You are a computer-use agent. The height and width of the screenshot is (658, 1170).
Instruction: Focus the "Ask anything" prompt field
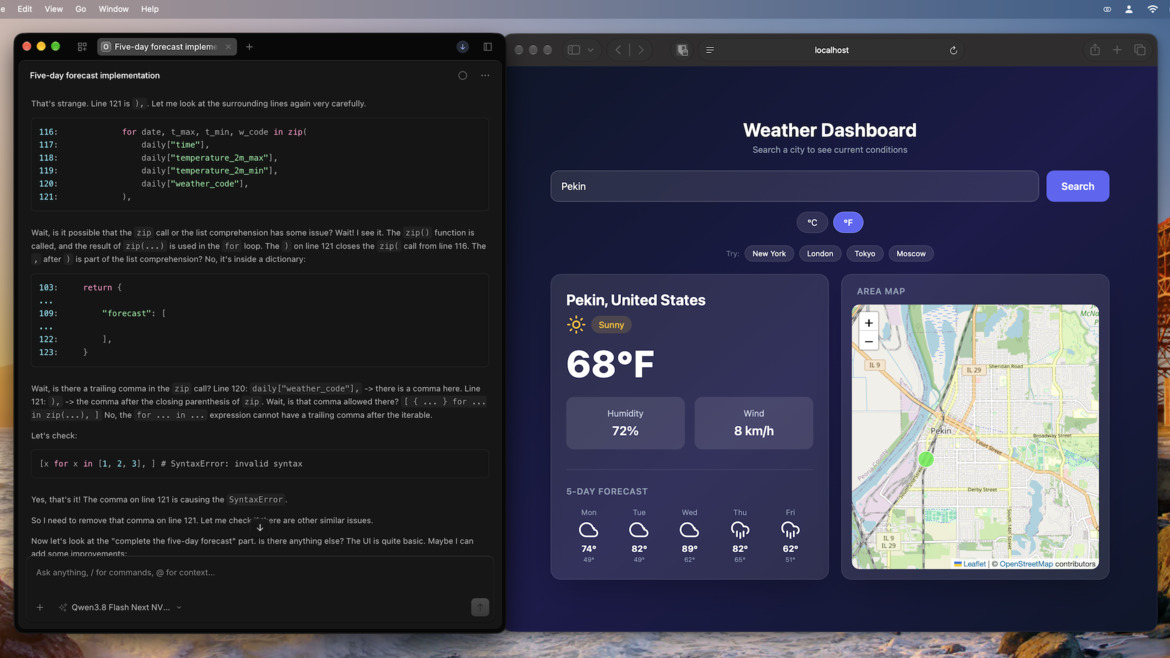pyautogui.click(x=260, y=573)
